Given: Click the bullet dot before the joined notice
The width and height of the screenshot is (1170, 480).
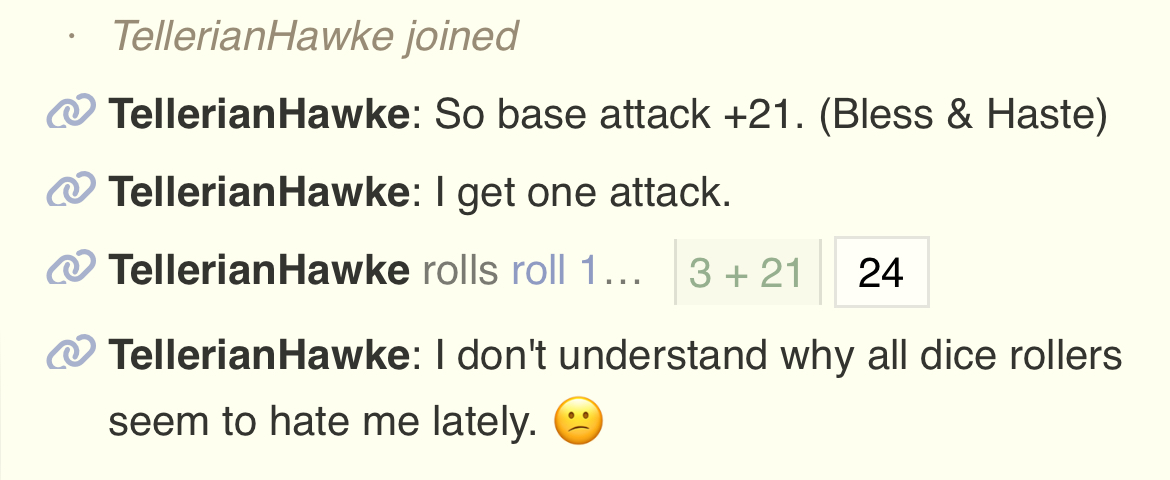Looking at the screenshot, I should (x=71, y=37).
